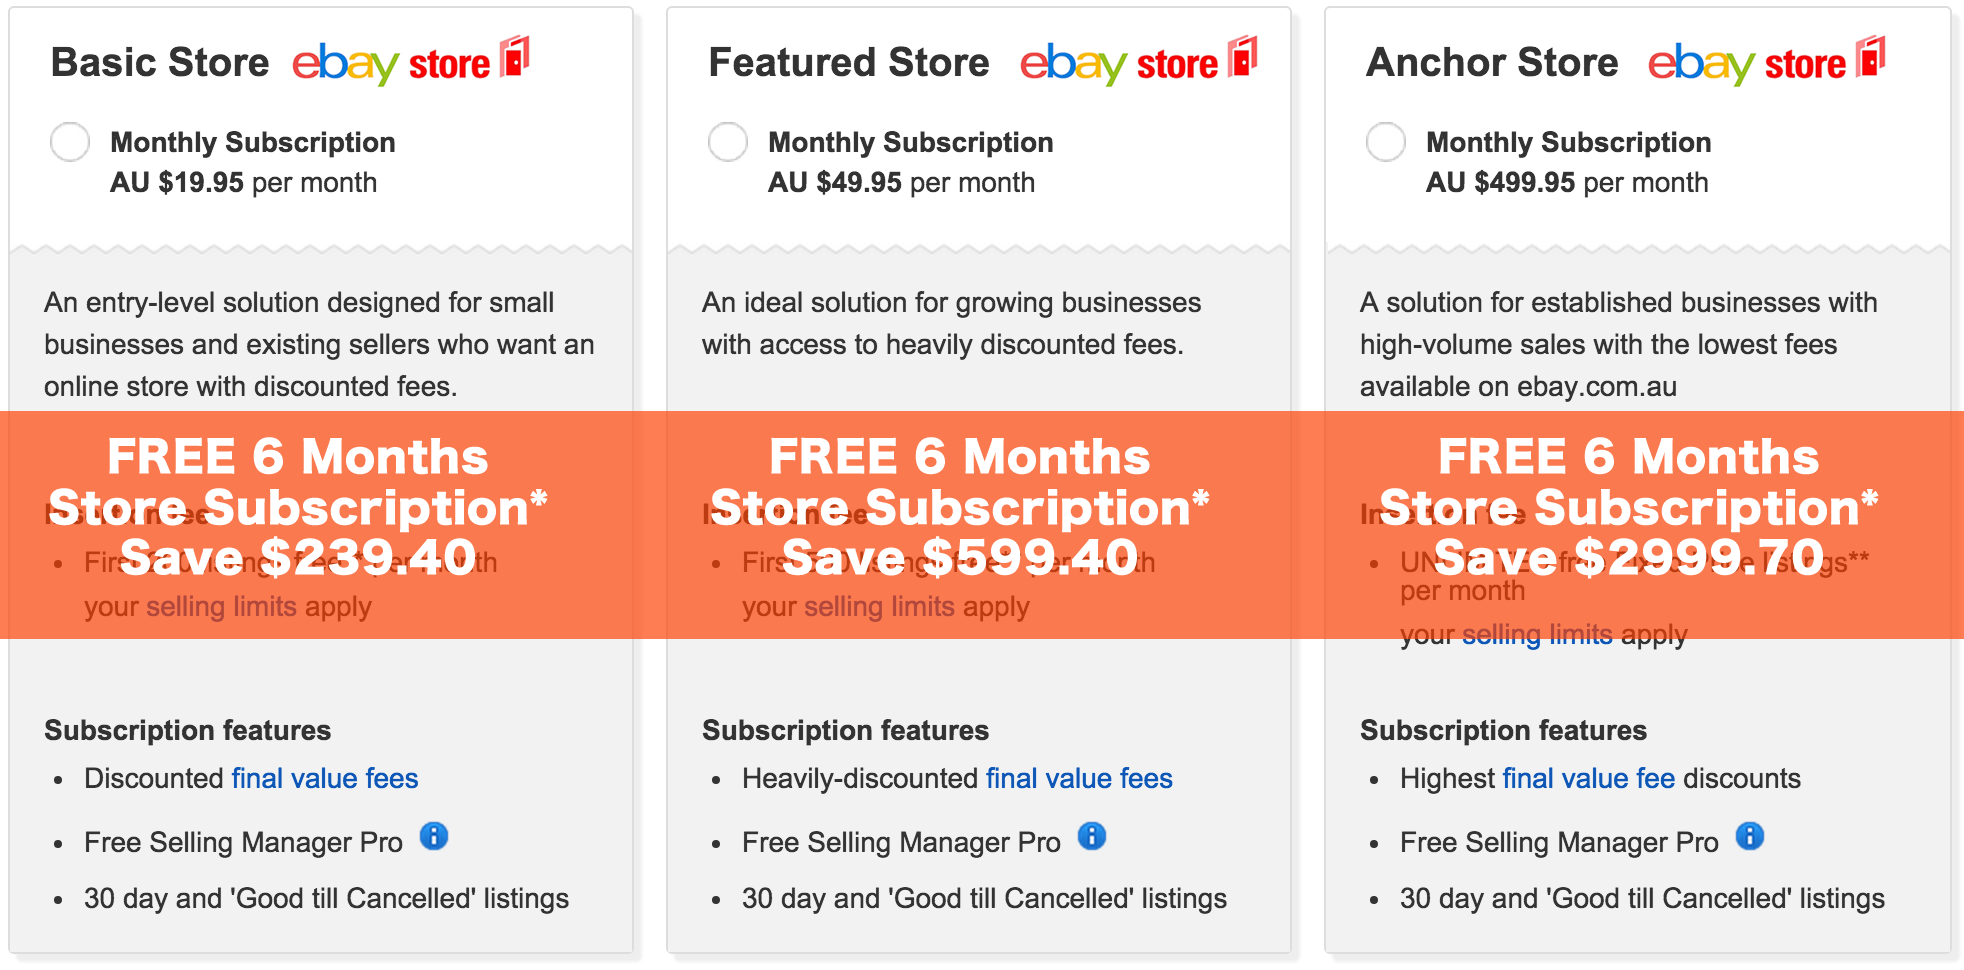
Task: Click the Featured Store heading
Action: (x=849, y=62)
